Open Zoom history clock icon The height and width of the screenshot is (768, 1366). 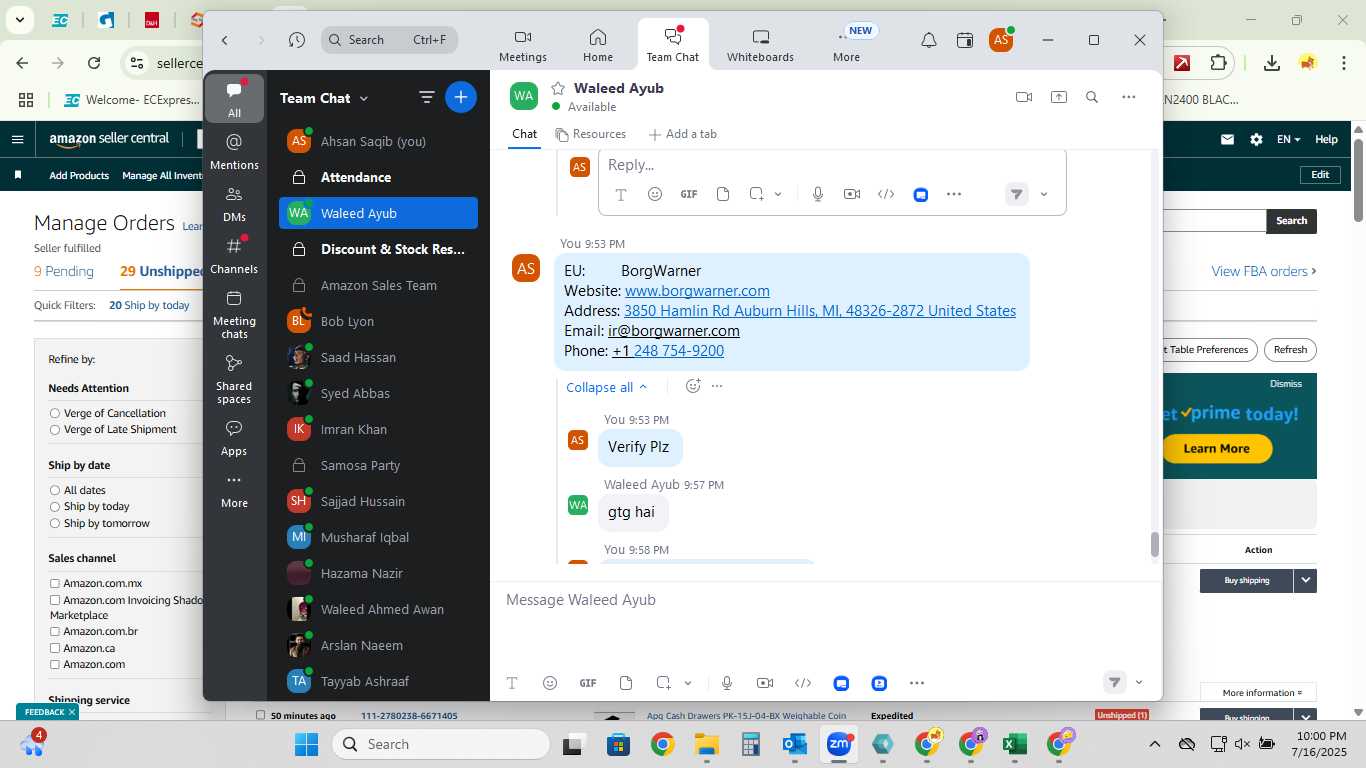(x=297, y=40)
